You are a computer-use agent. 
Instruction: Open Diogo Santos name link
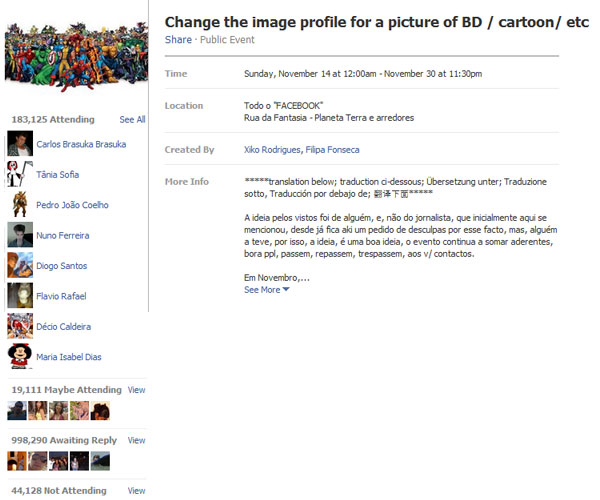(62, 266)
